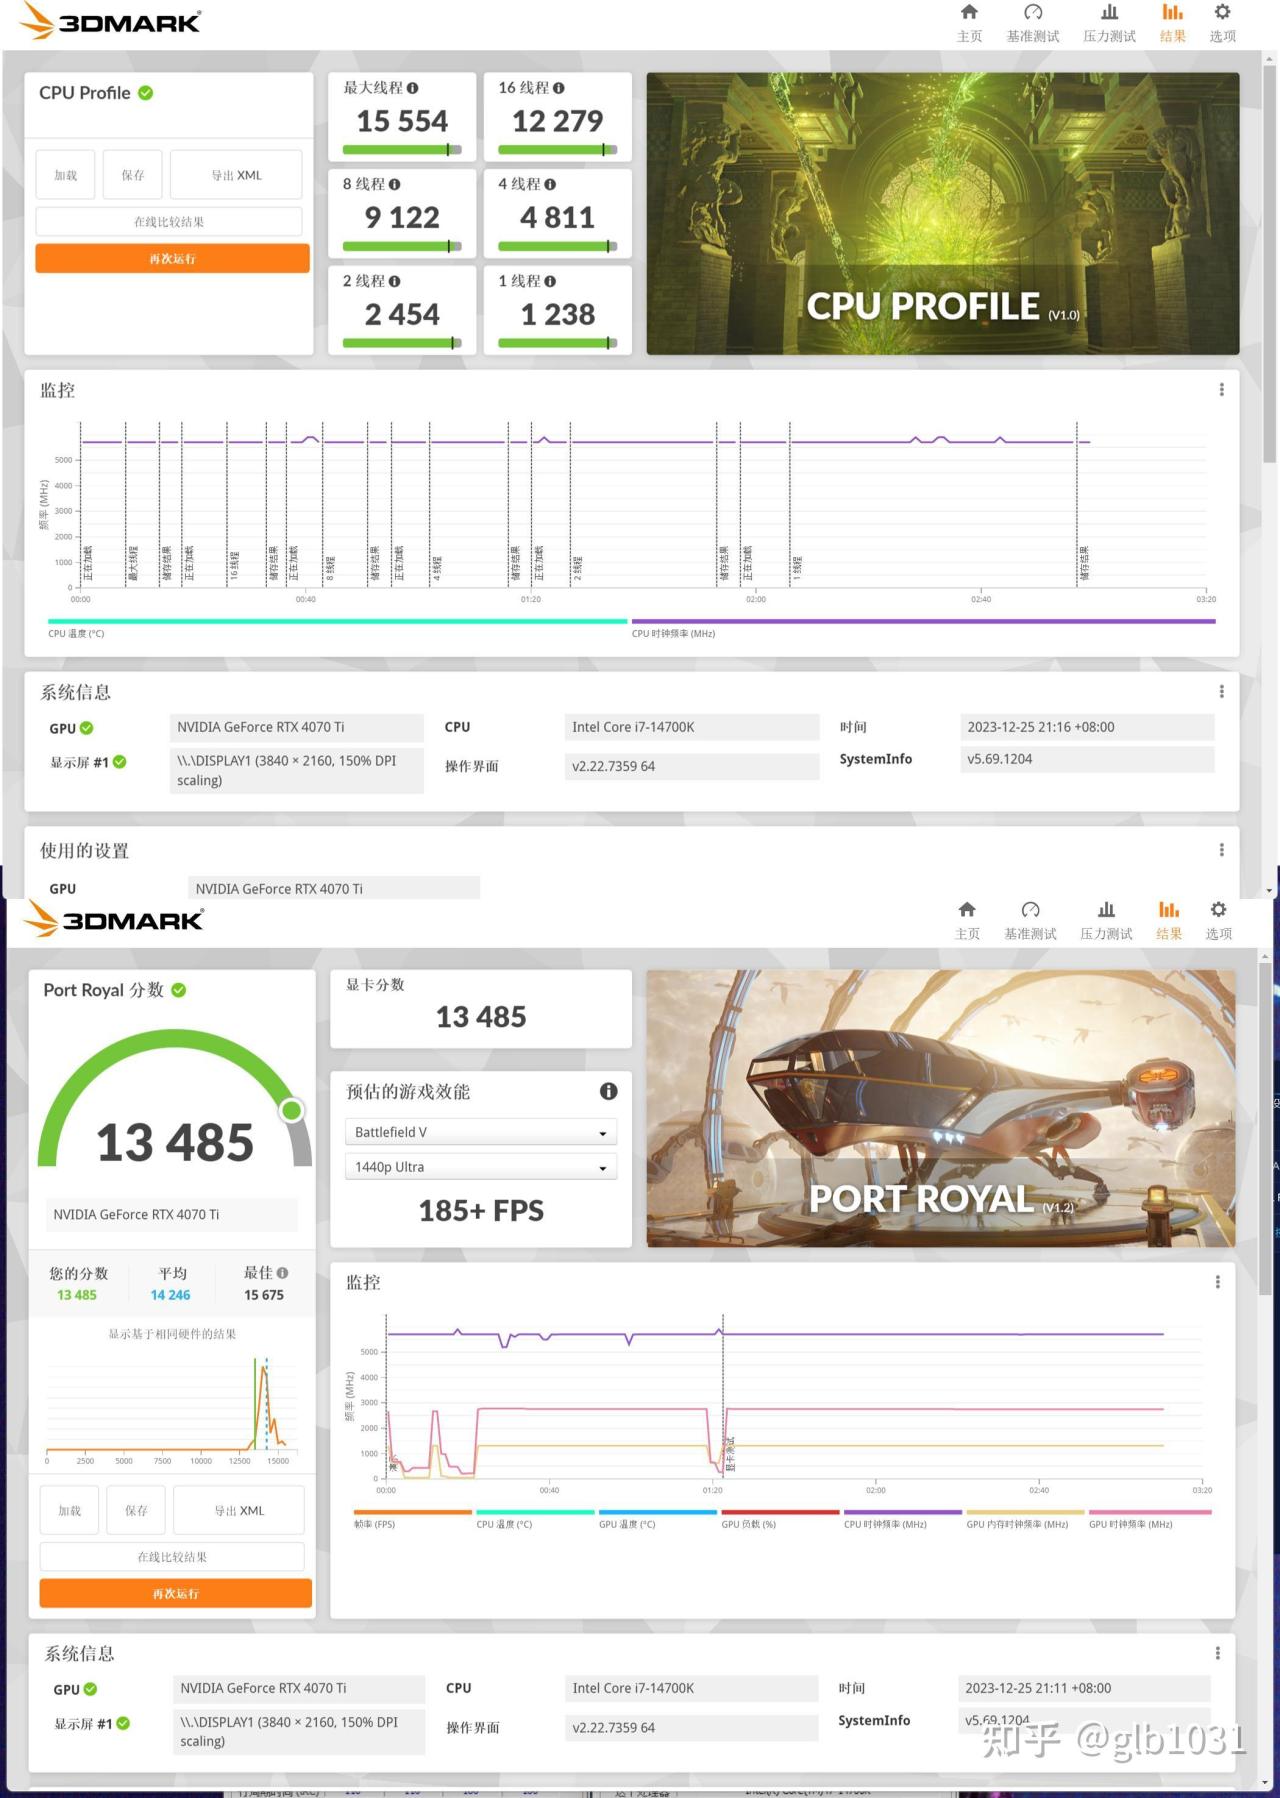1280x1798 pixels.
Task: Open the 使用的设置 options menu
Action: pos(1221,850)
